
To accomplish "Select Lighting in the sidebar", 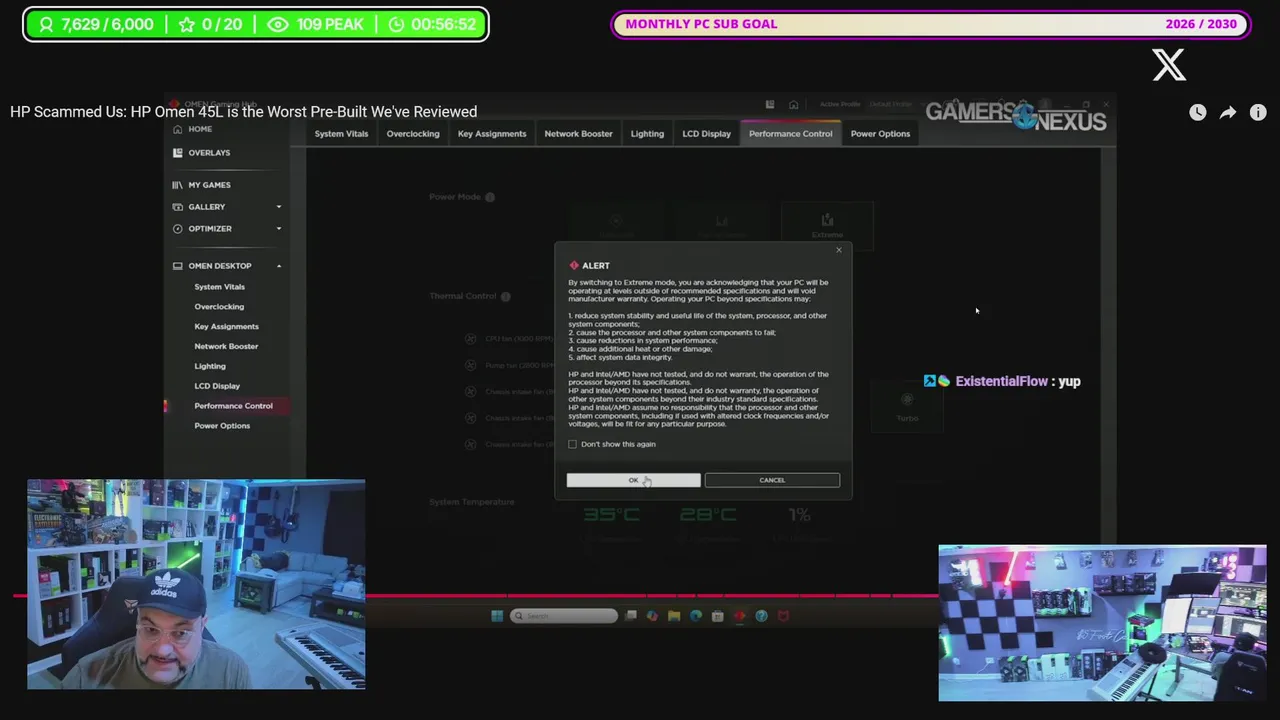I will [x=210, y=367].
